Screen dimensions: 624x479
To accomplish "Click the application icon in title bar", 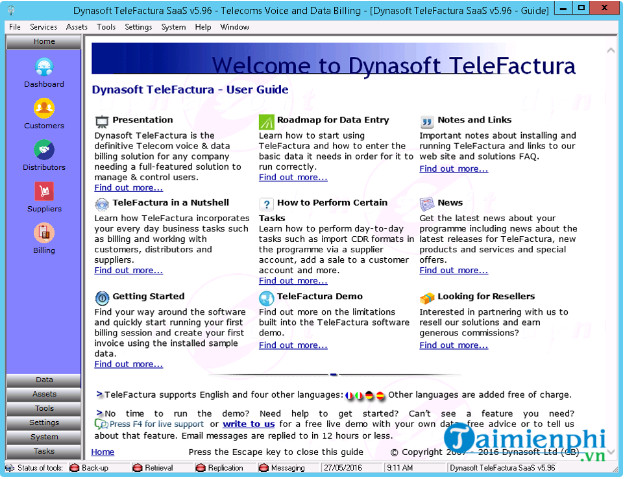I will pyautogui.click(x=11, y=10).
